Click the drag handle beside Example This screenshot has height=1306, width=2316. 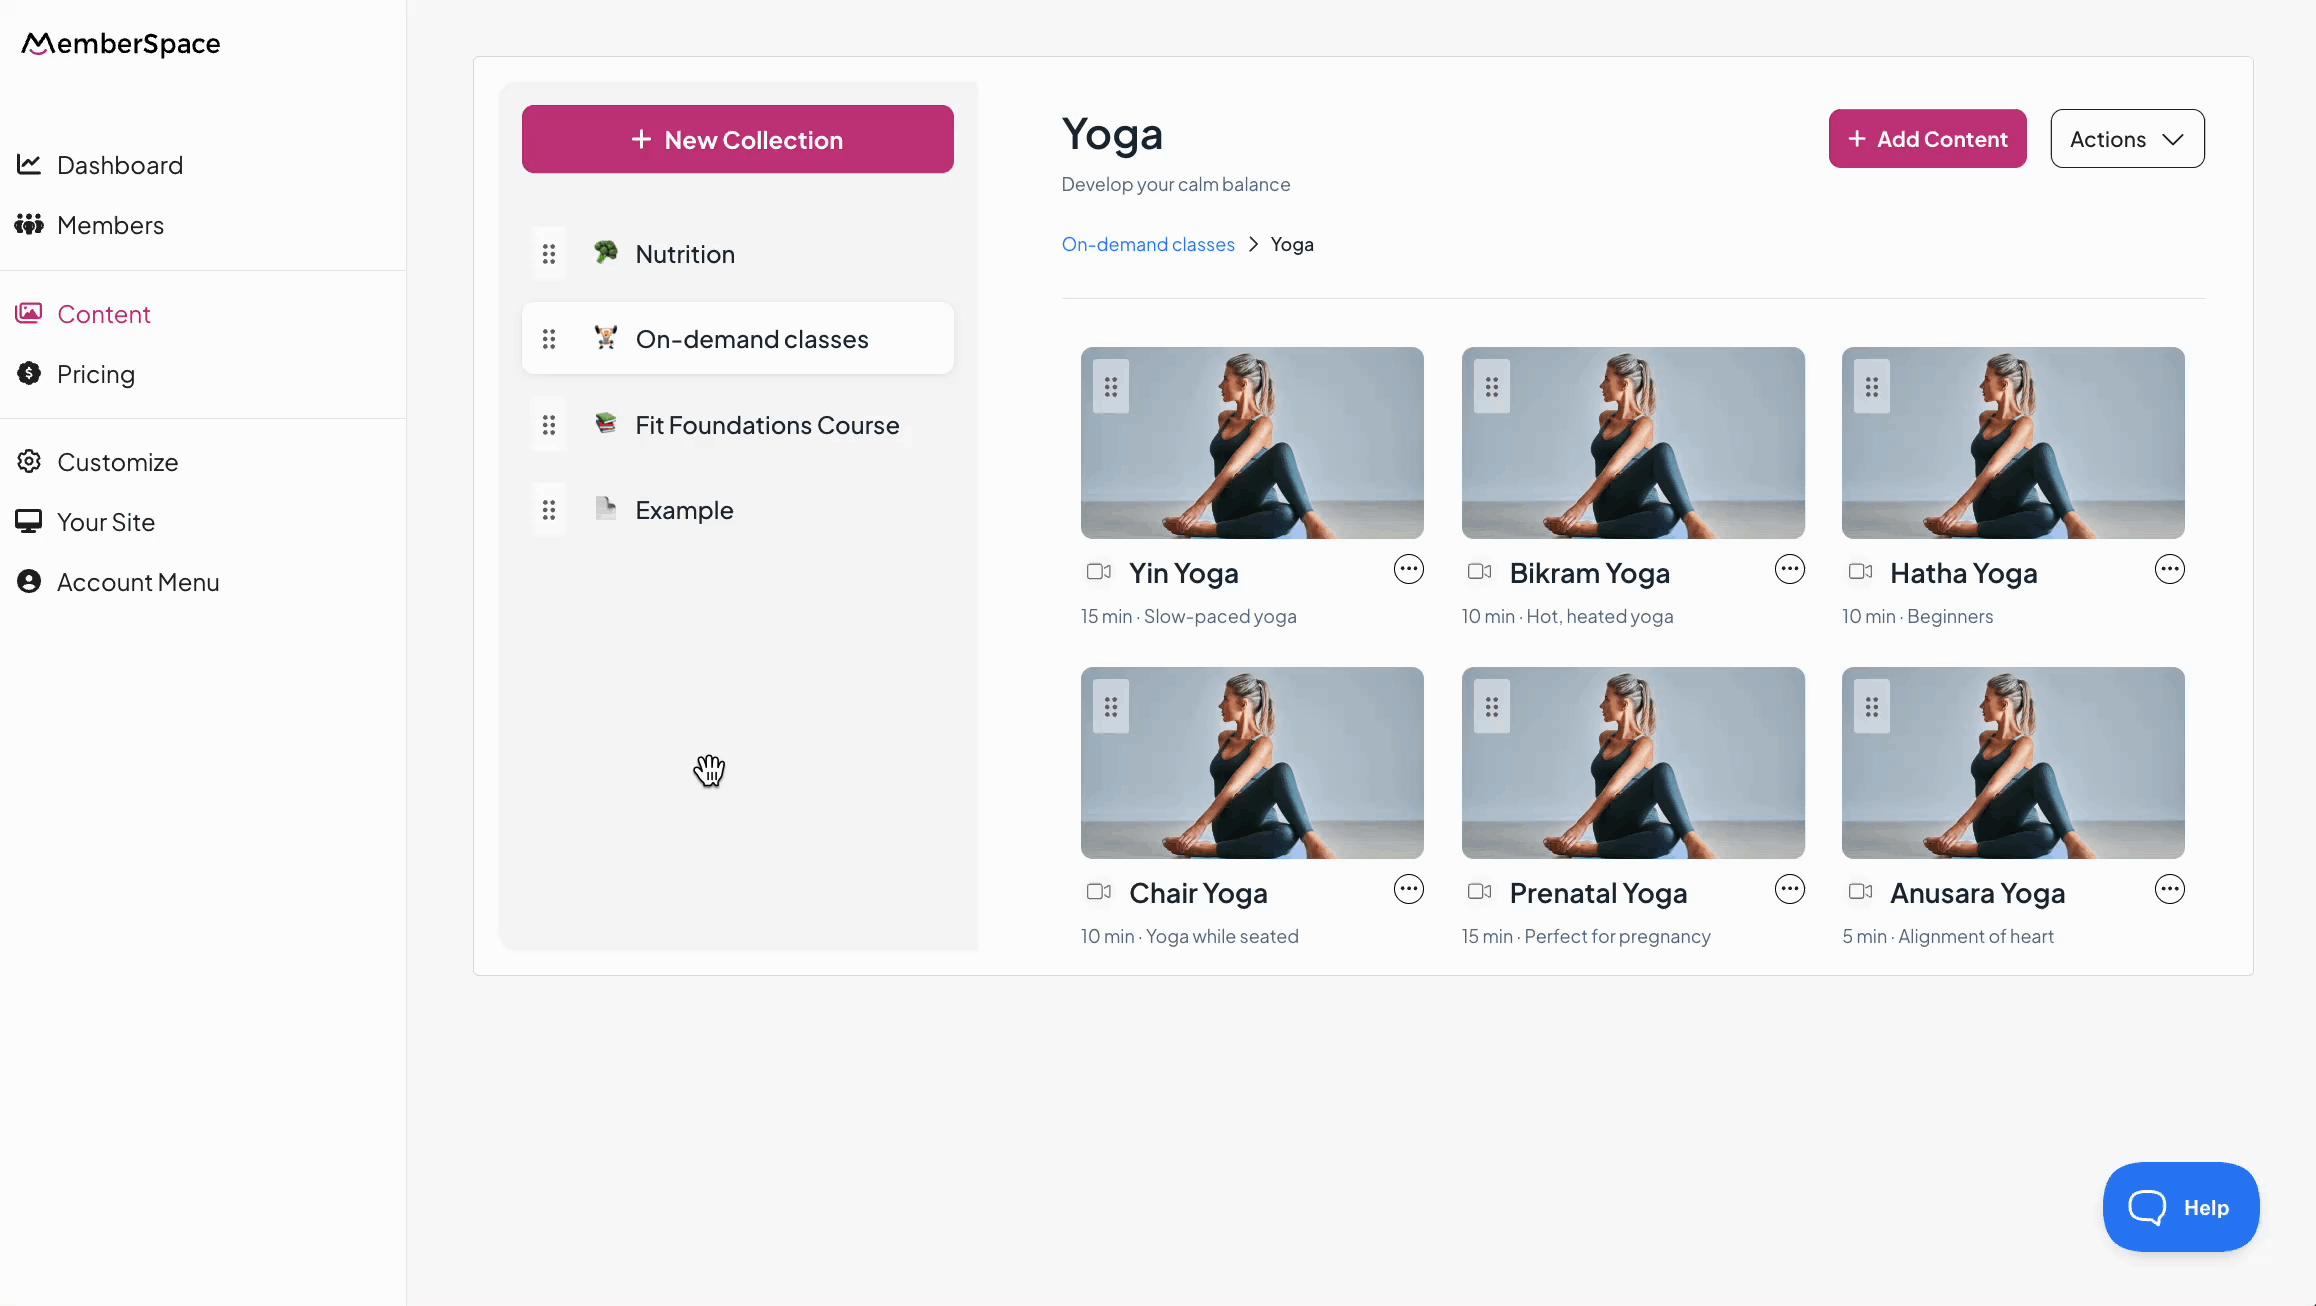click(549, 510)
